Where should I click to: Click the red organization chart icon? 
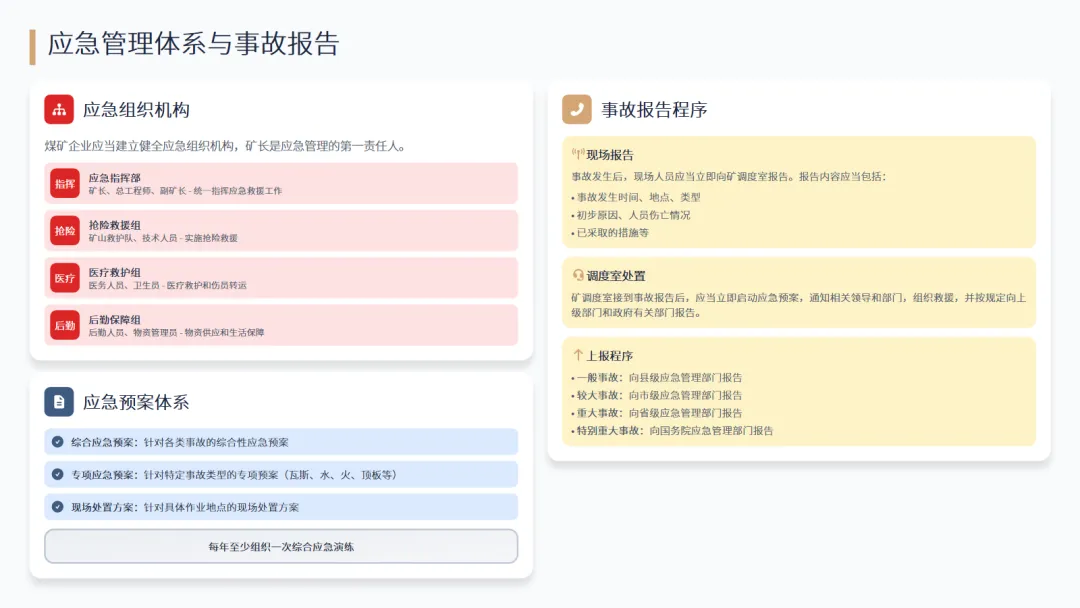59,109
